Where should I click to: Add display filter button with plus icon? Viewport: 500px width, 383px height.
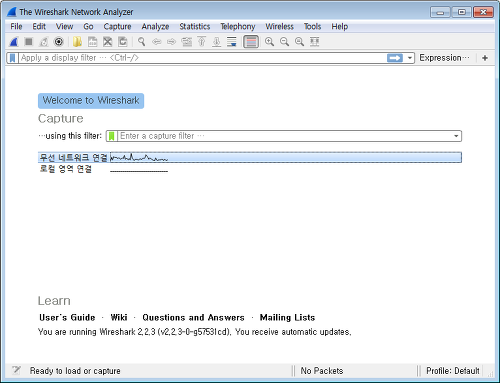click(485, 58)
